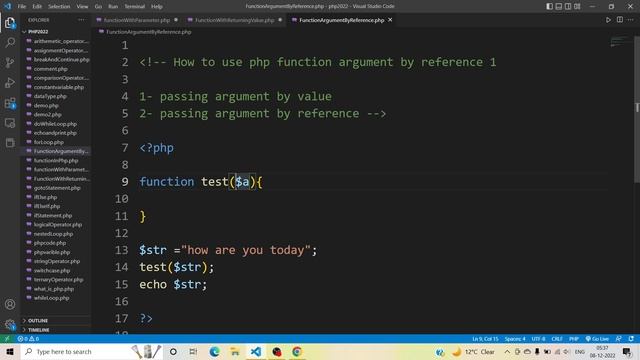Open Customize Layout icon in title bar

(577, 6)
